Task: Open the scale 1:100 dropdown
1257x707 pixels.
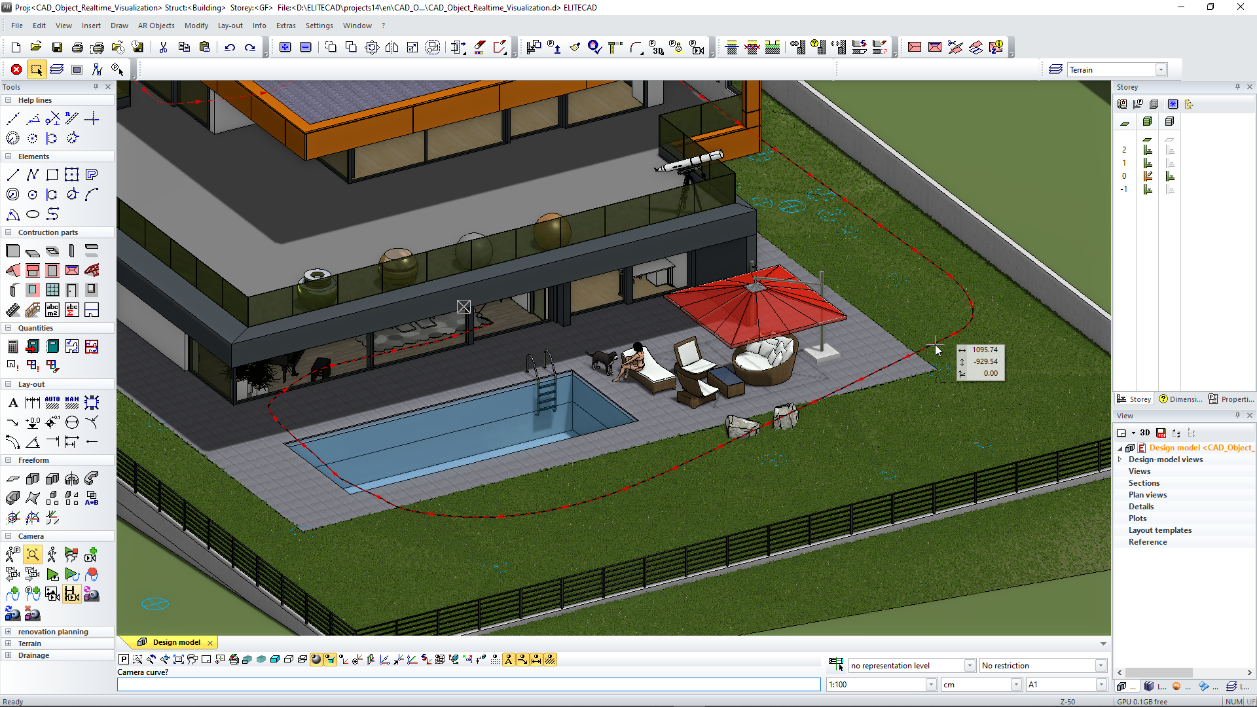Action: tap(931, 685)
